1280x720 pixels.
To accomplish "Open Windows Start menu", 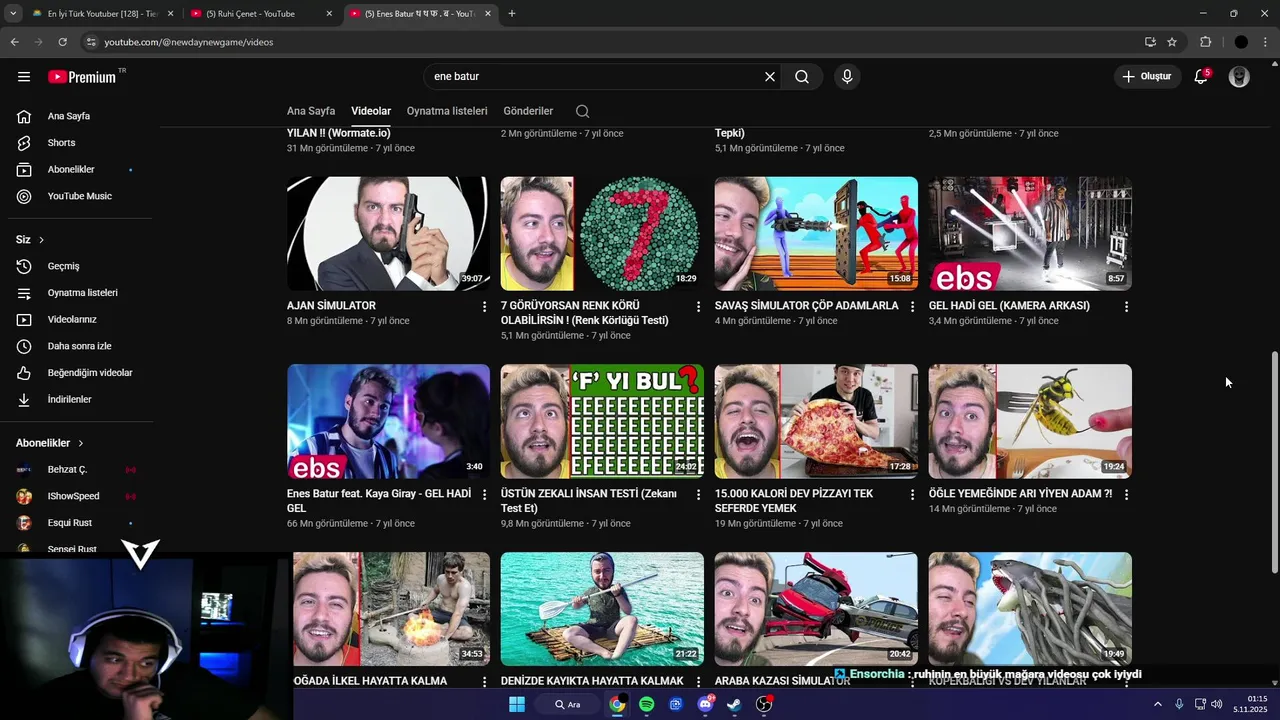I will point(517,704).
